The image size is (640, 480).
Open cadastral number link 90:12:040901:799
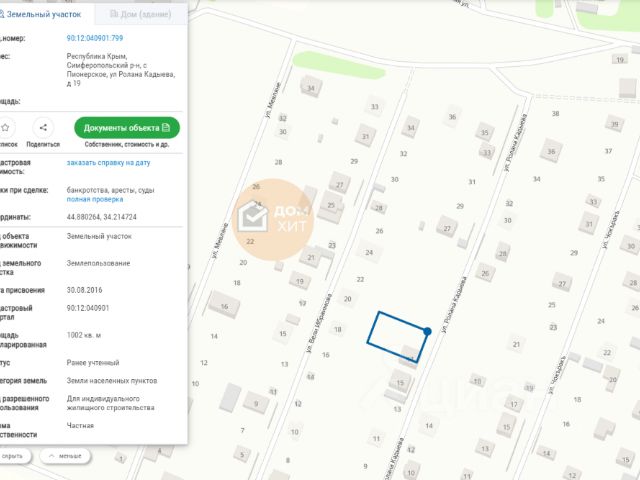[x=95, y=38]
